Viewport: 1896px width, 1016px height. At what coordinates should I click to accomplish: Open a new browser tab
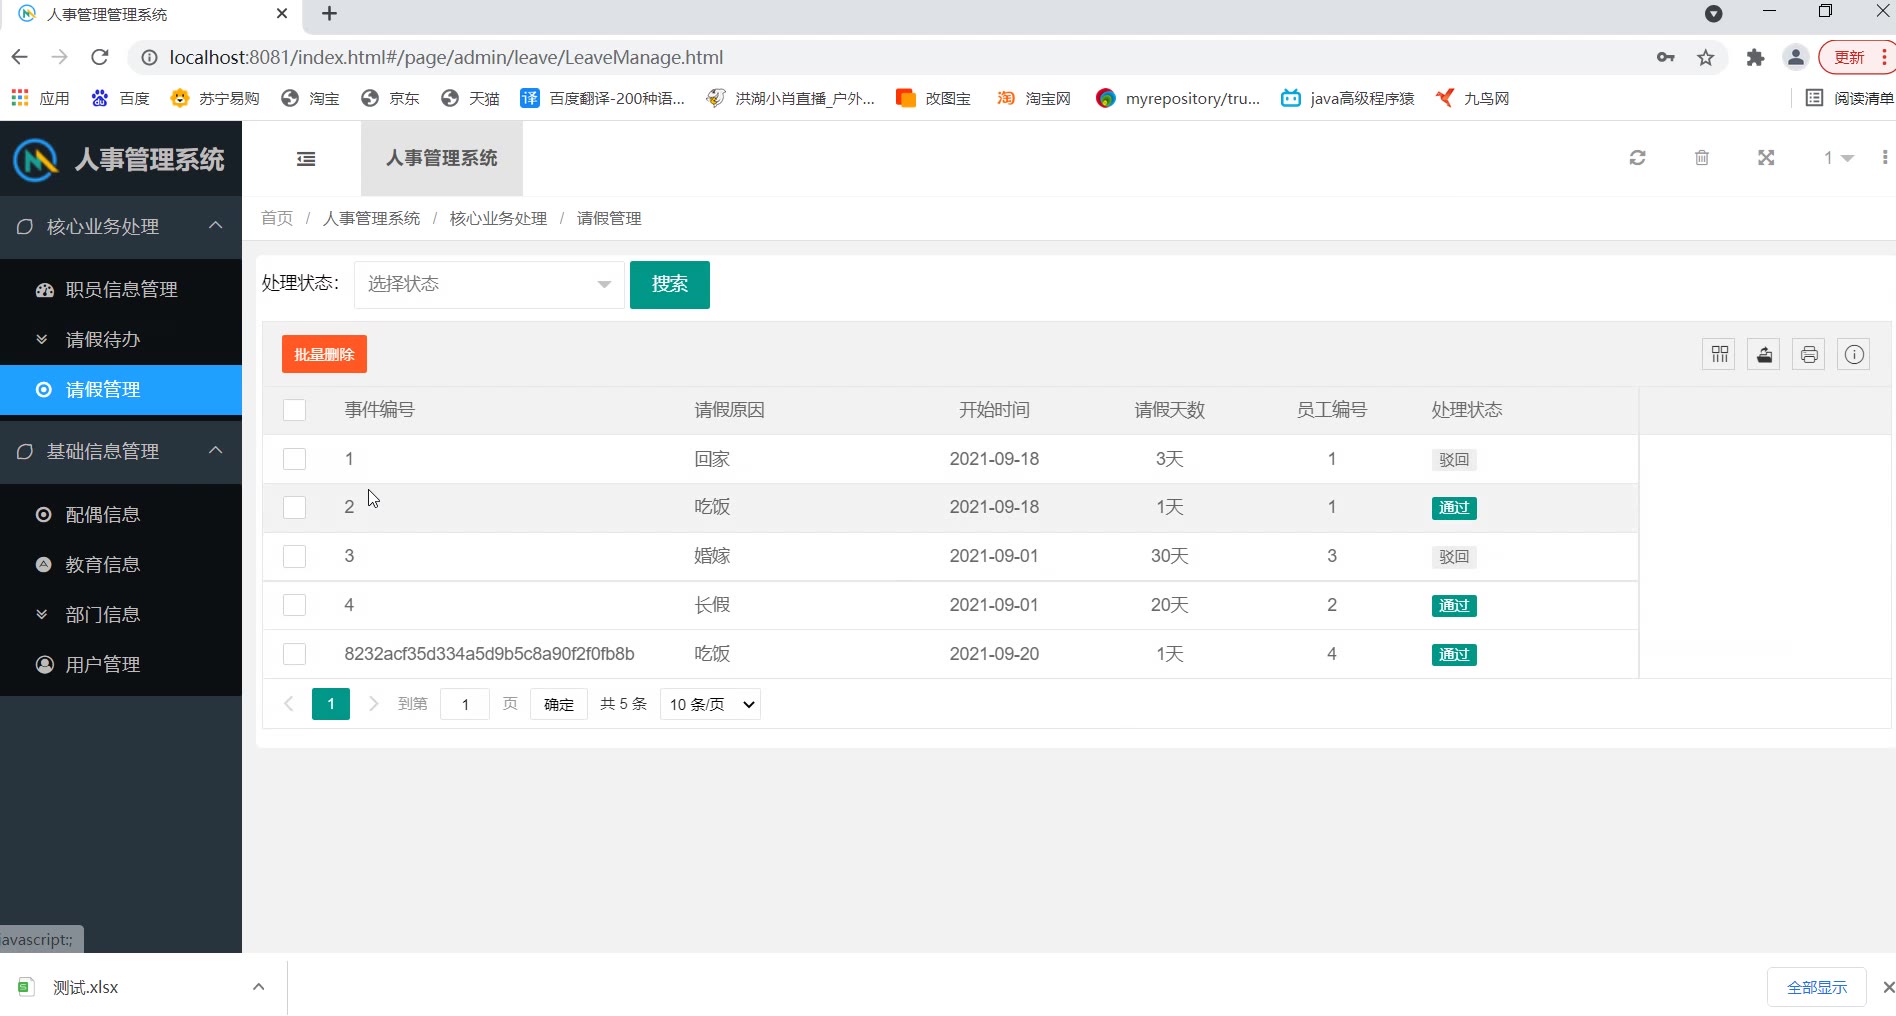click(x=329, y=14)
